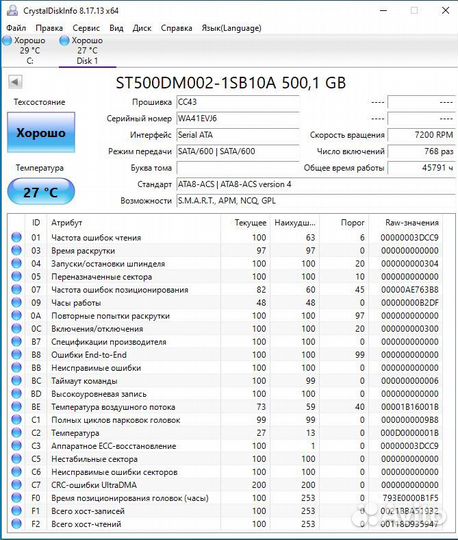Click status icon of Таймаут команды row
458x540 pixels.
(x=16, y=381)
